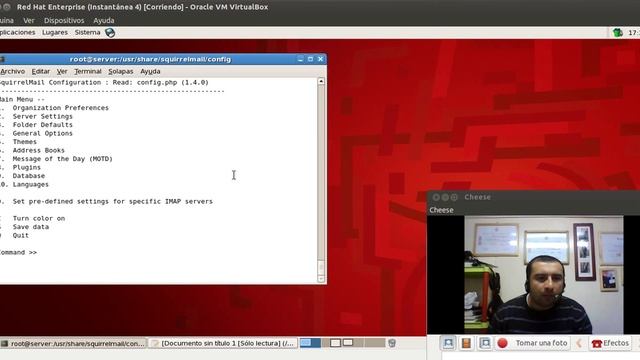Click 'Server Settings' text in terminal
This screenshot has height=360, width=640.
pos(42,116)
